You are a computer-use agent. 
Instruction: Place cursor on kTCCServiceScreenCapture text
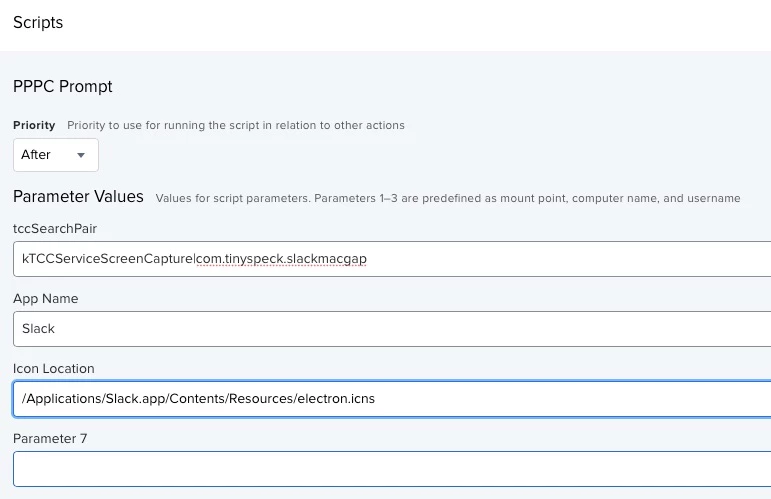coord(108,259)
